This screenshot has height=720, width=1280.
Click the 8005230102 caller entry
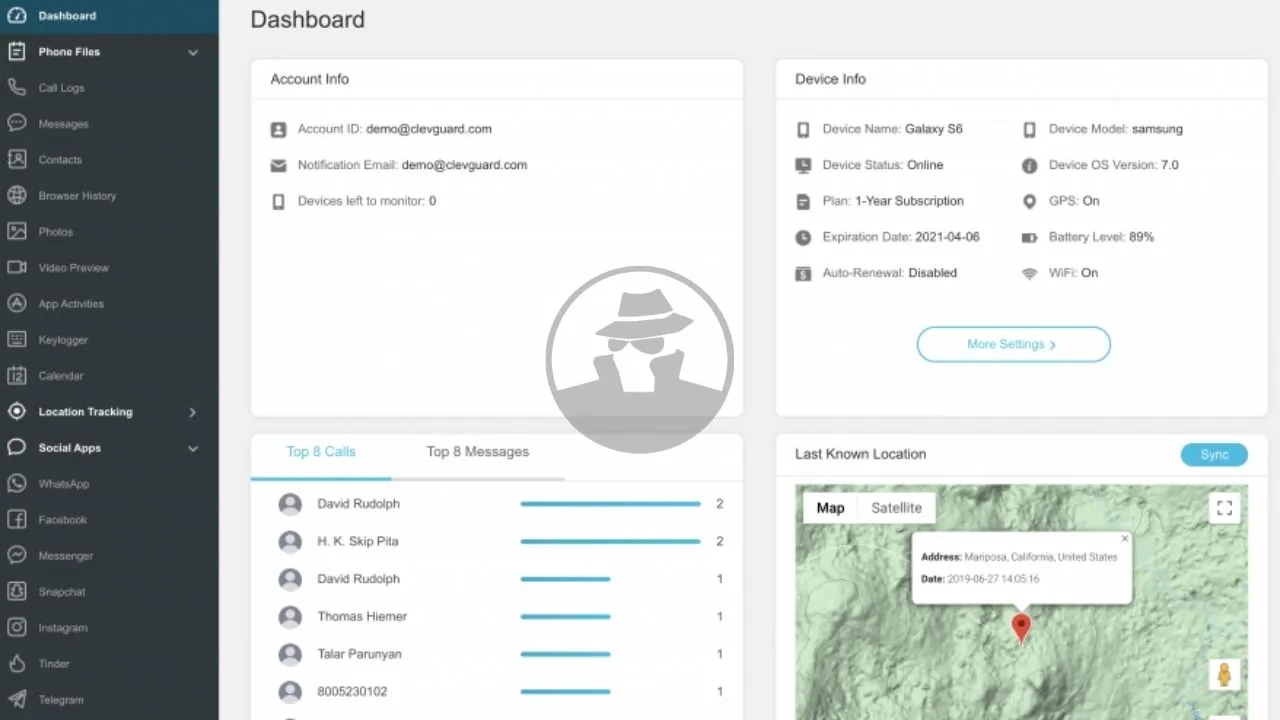(352, 691)
